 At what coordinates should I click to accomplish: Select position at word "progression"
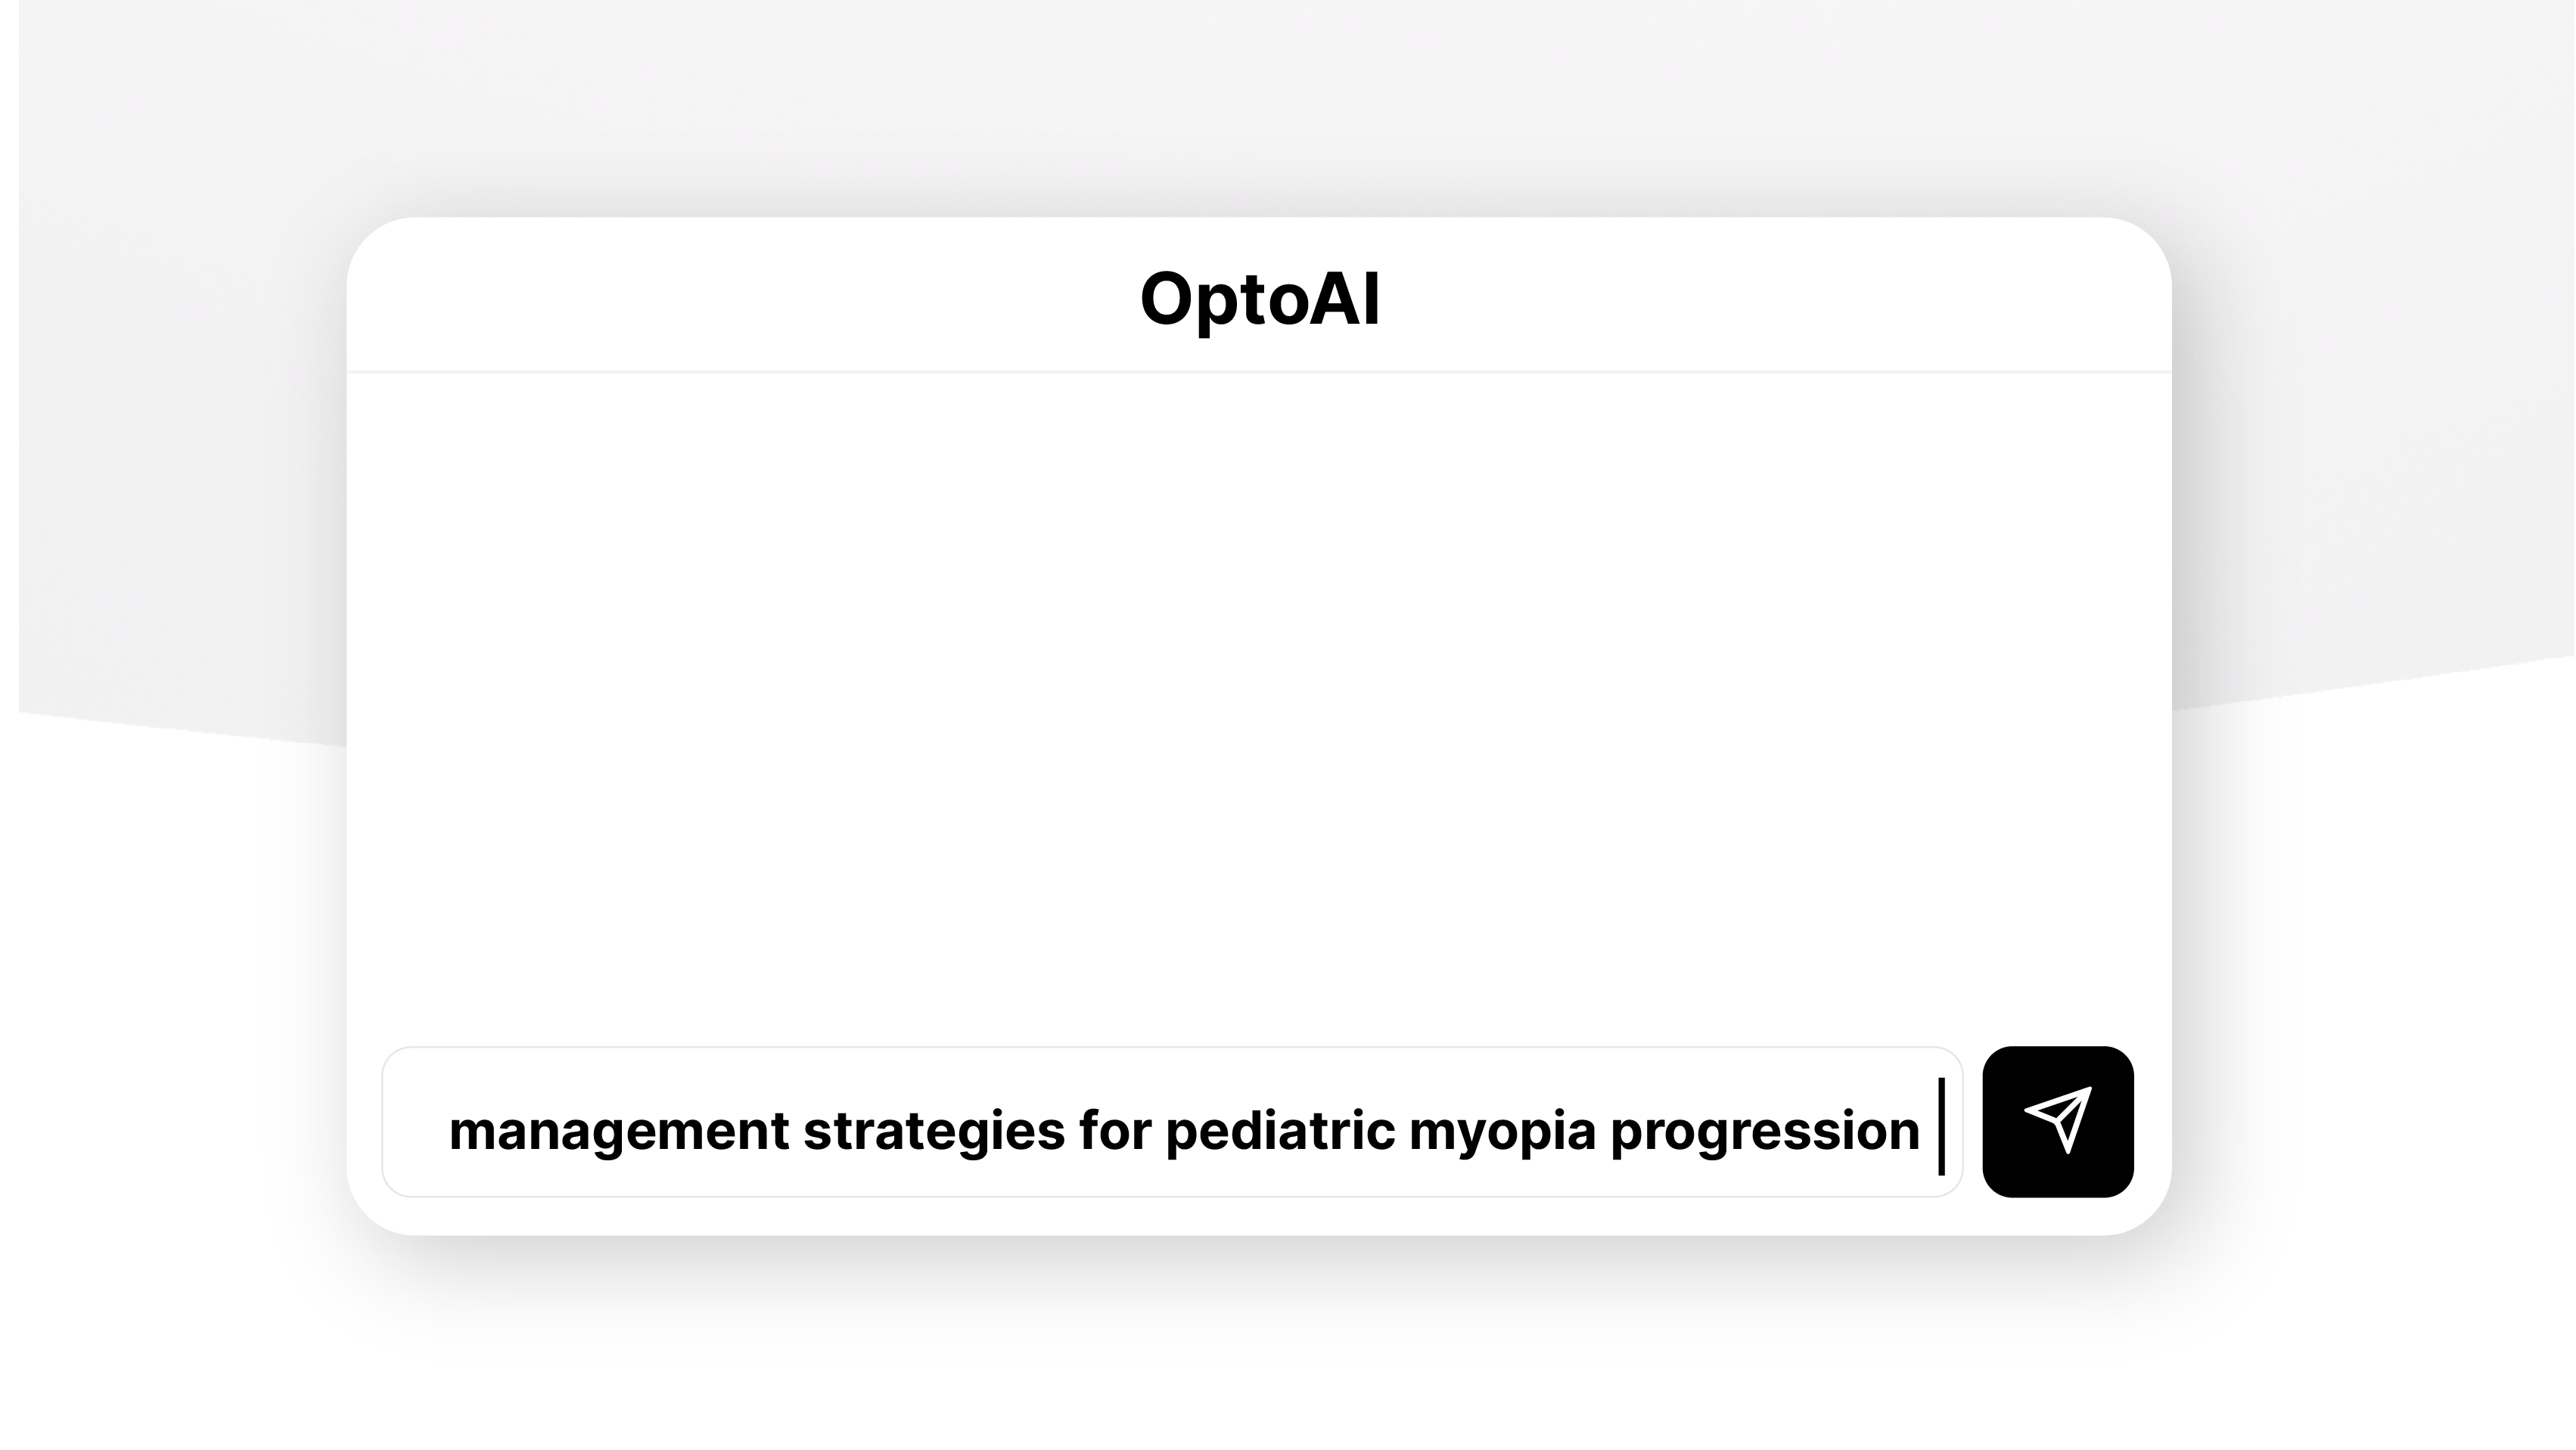tap(1765, 1131)
